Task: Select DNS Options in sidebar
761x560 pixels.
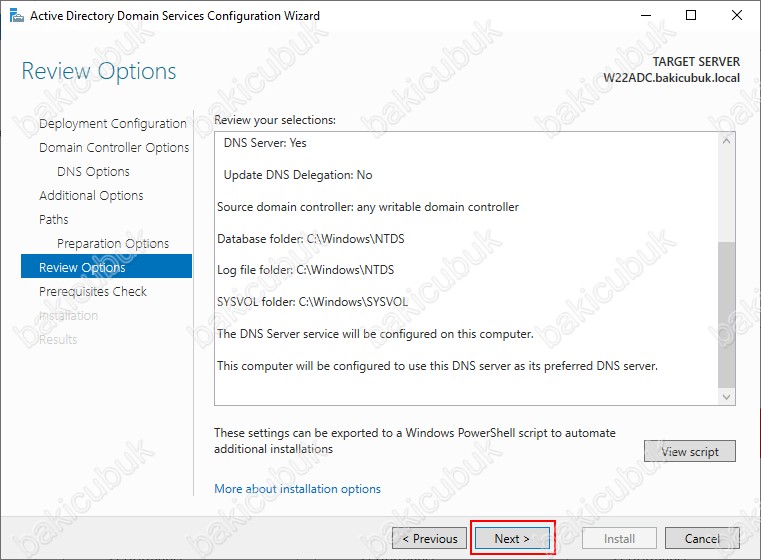Action: tap(93, 171)
